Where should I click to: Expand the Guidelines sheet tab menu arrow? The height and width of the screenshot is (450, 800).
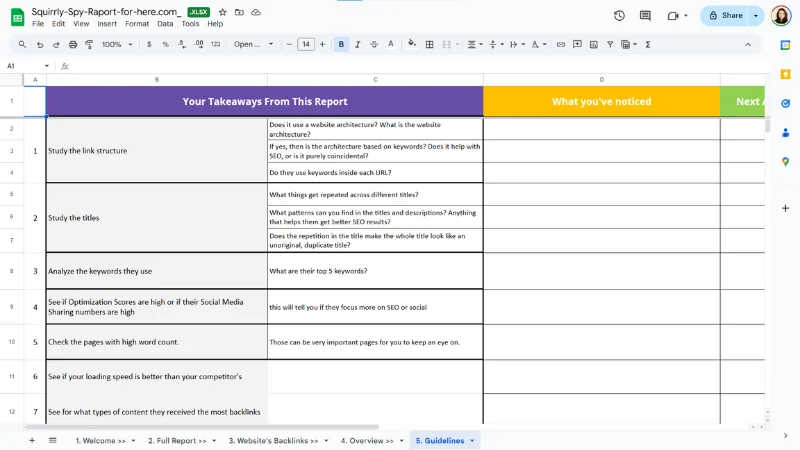pos(472,440)
